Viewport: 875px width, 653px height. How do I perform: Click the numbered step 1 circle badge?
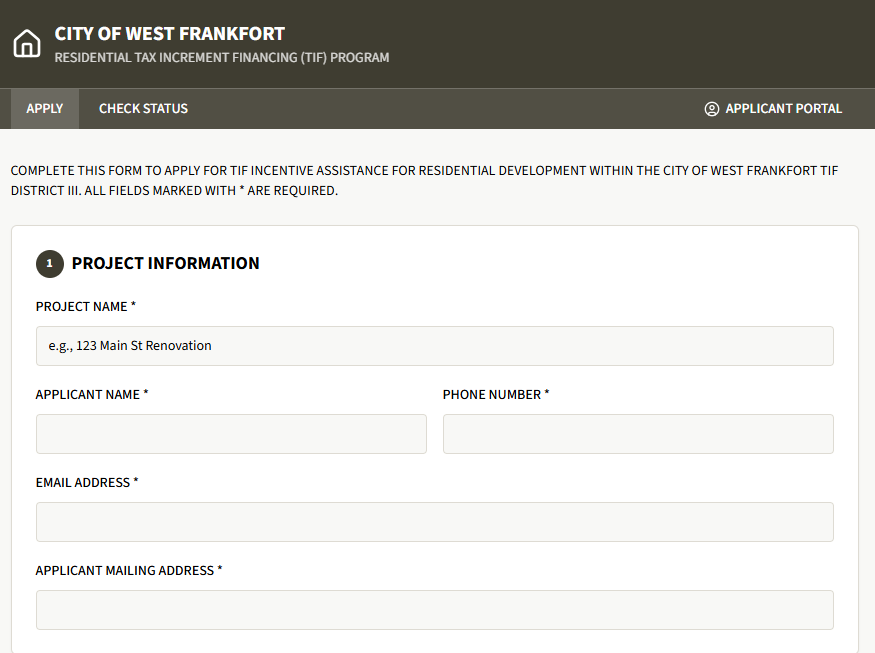tap(49, 263)
